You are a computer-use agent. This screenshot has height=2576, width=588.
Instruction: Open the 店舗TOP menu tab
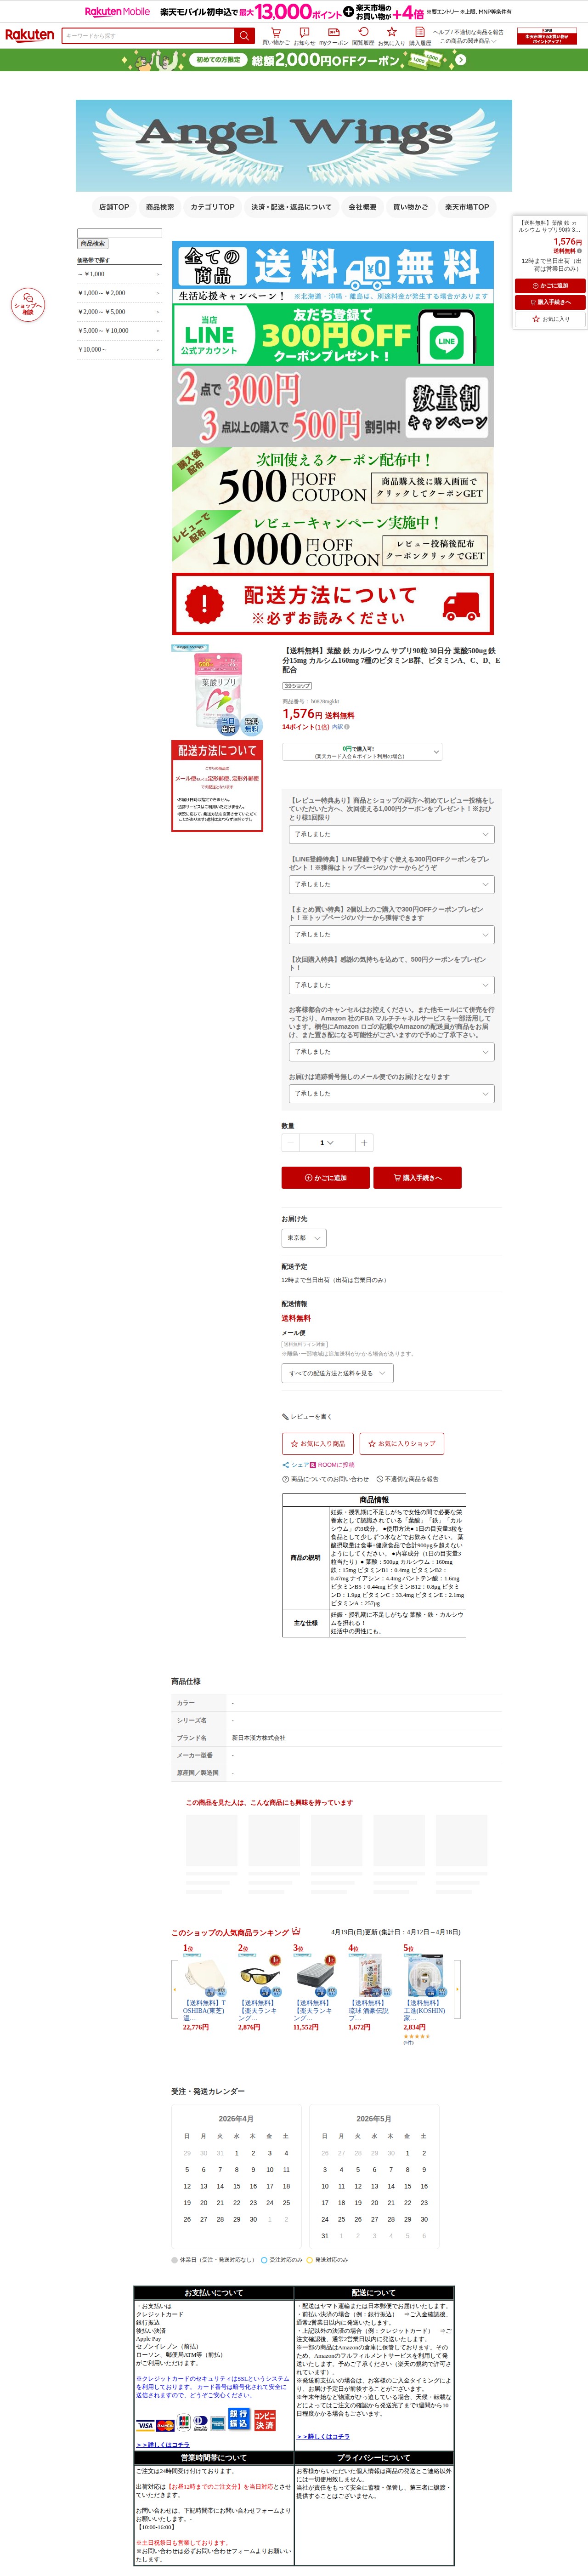pyautogui.click(x=114, y=207)
